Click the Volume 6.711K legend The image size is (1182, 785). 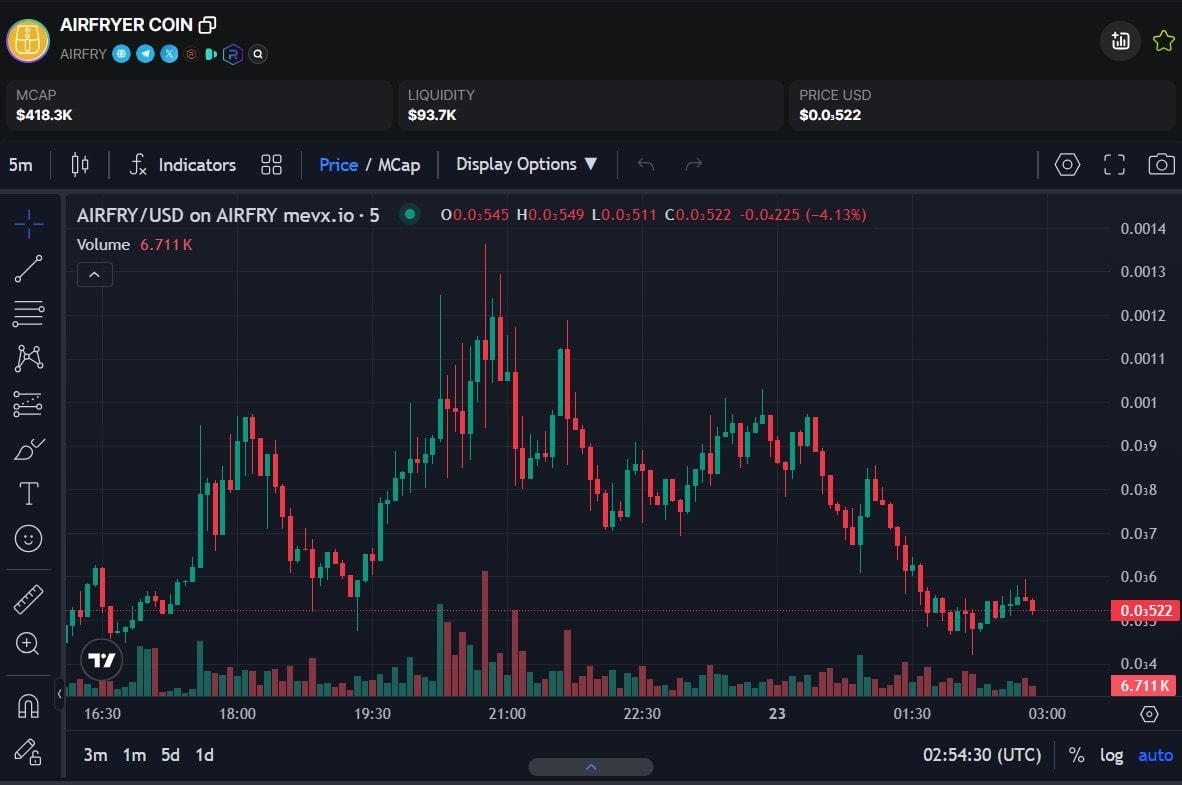point(134,245)
